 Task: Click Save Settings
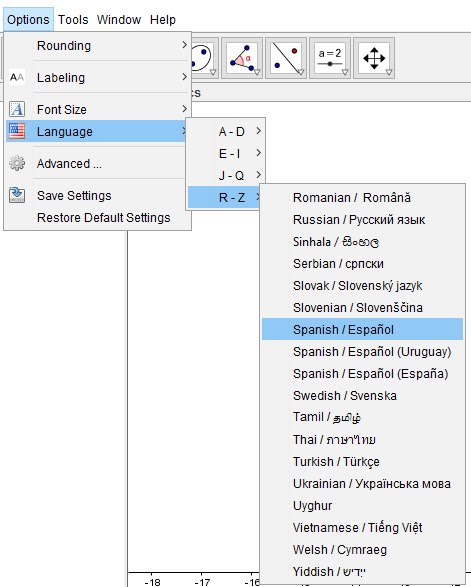pyautogui.click(x=97, y=195)
